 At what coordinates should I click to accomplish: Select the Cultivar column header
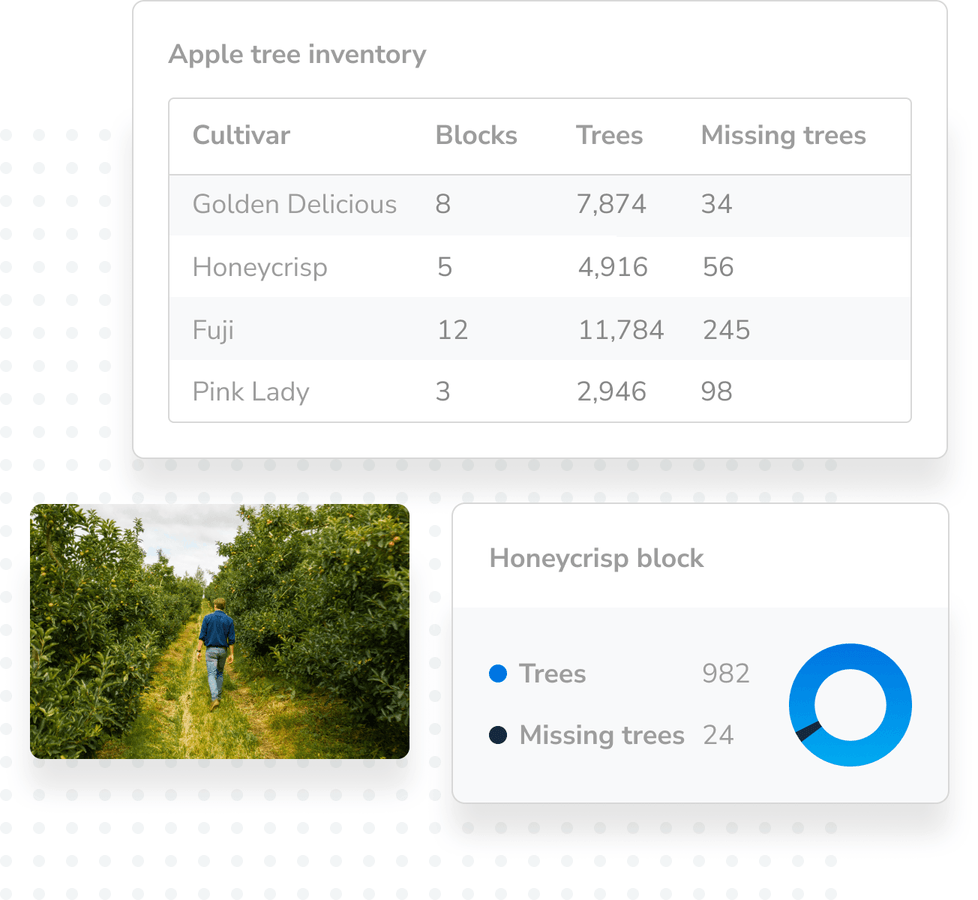(x=241, y=136)
